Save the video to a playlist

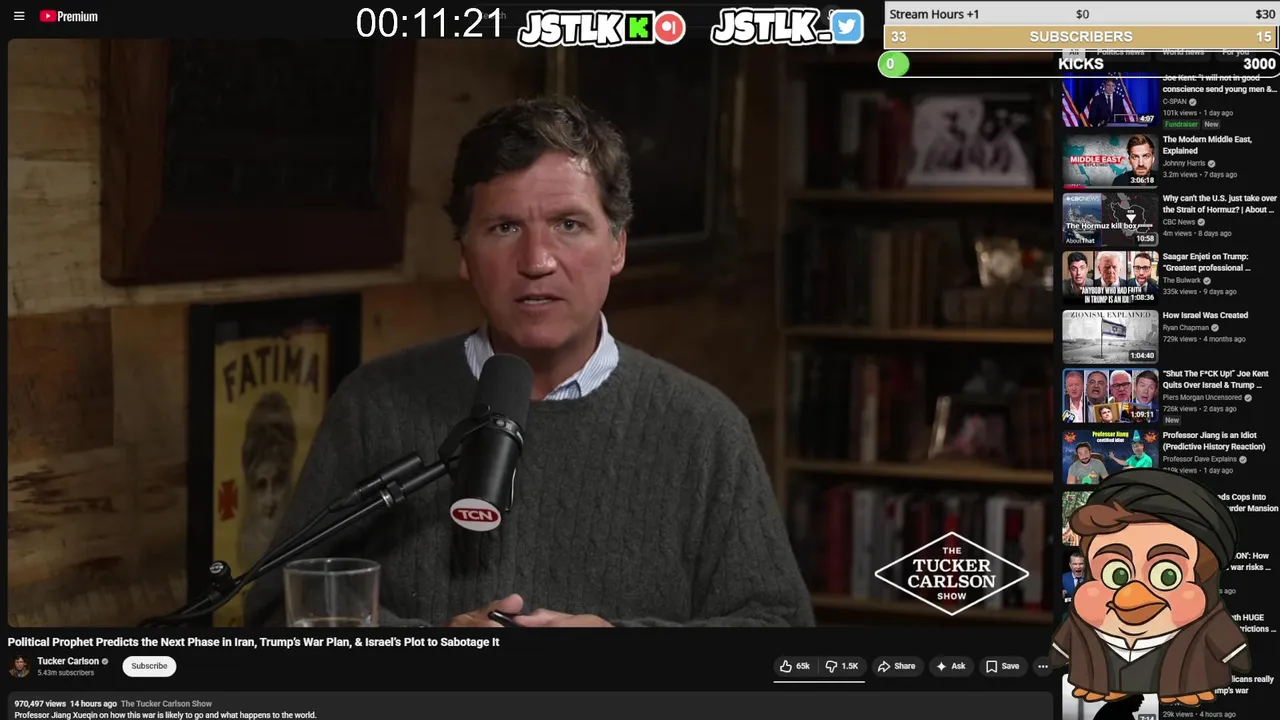(1002, 666)
